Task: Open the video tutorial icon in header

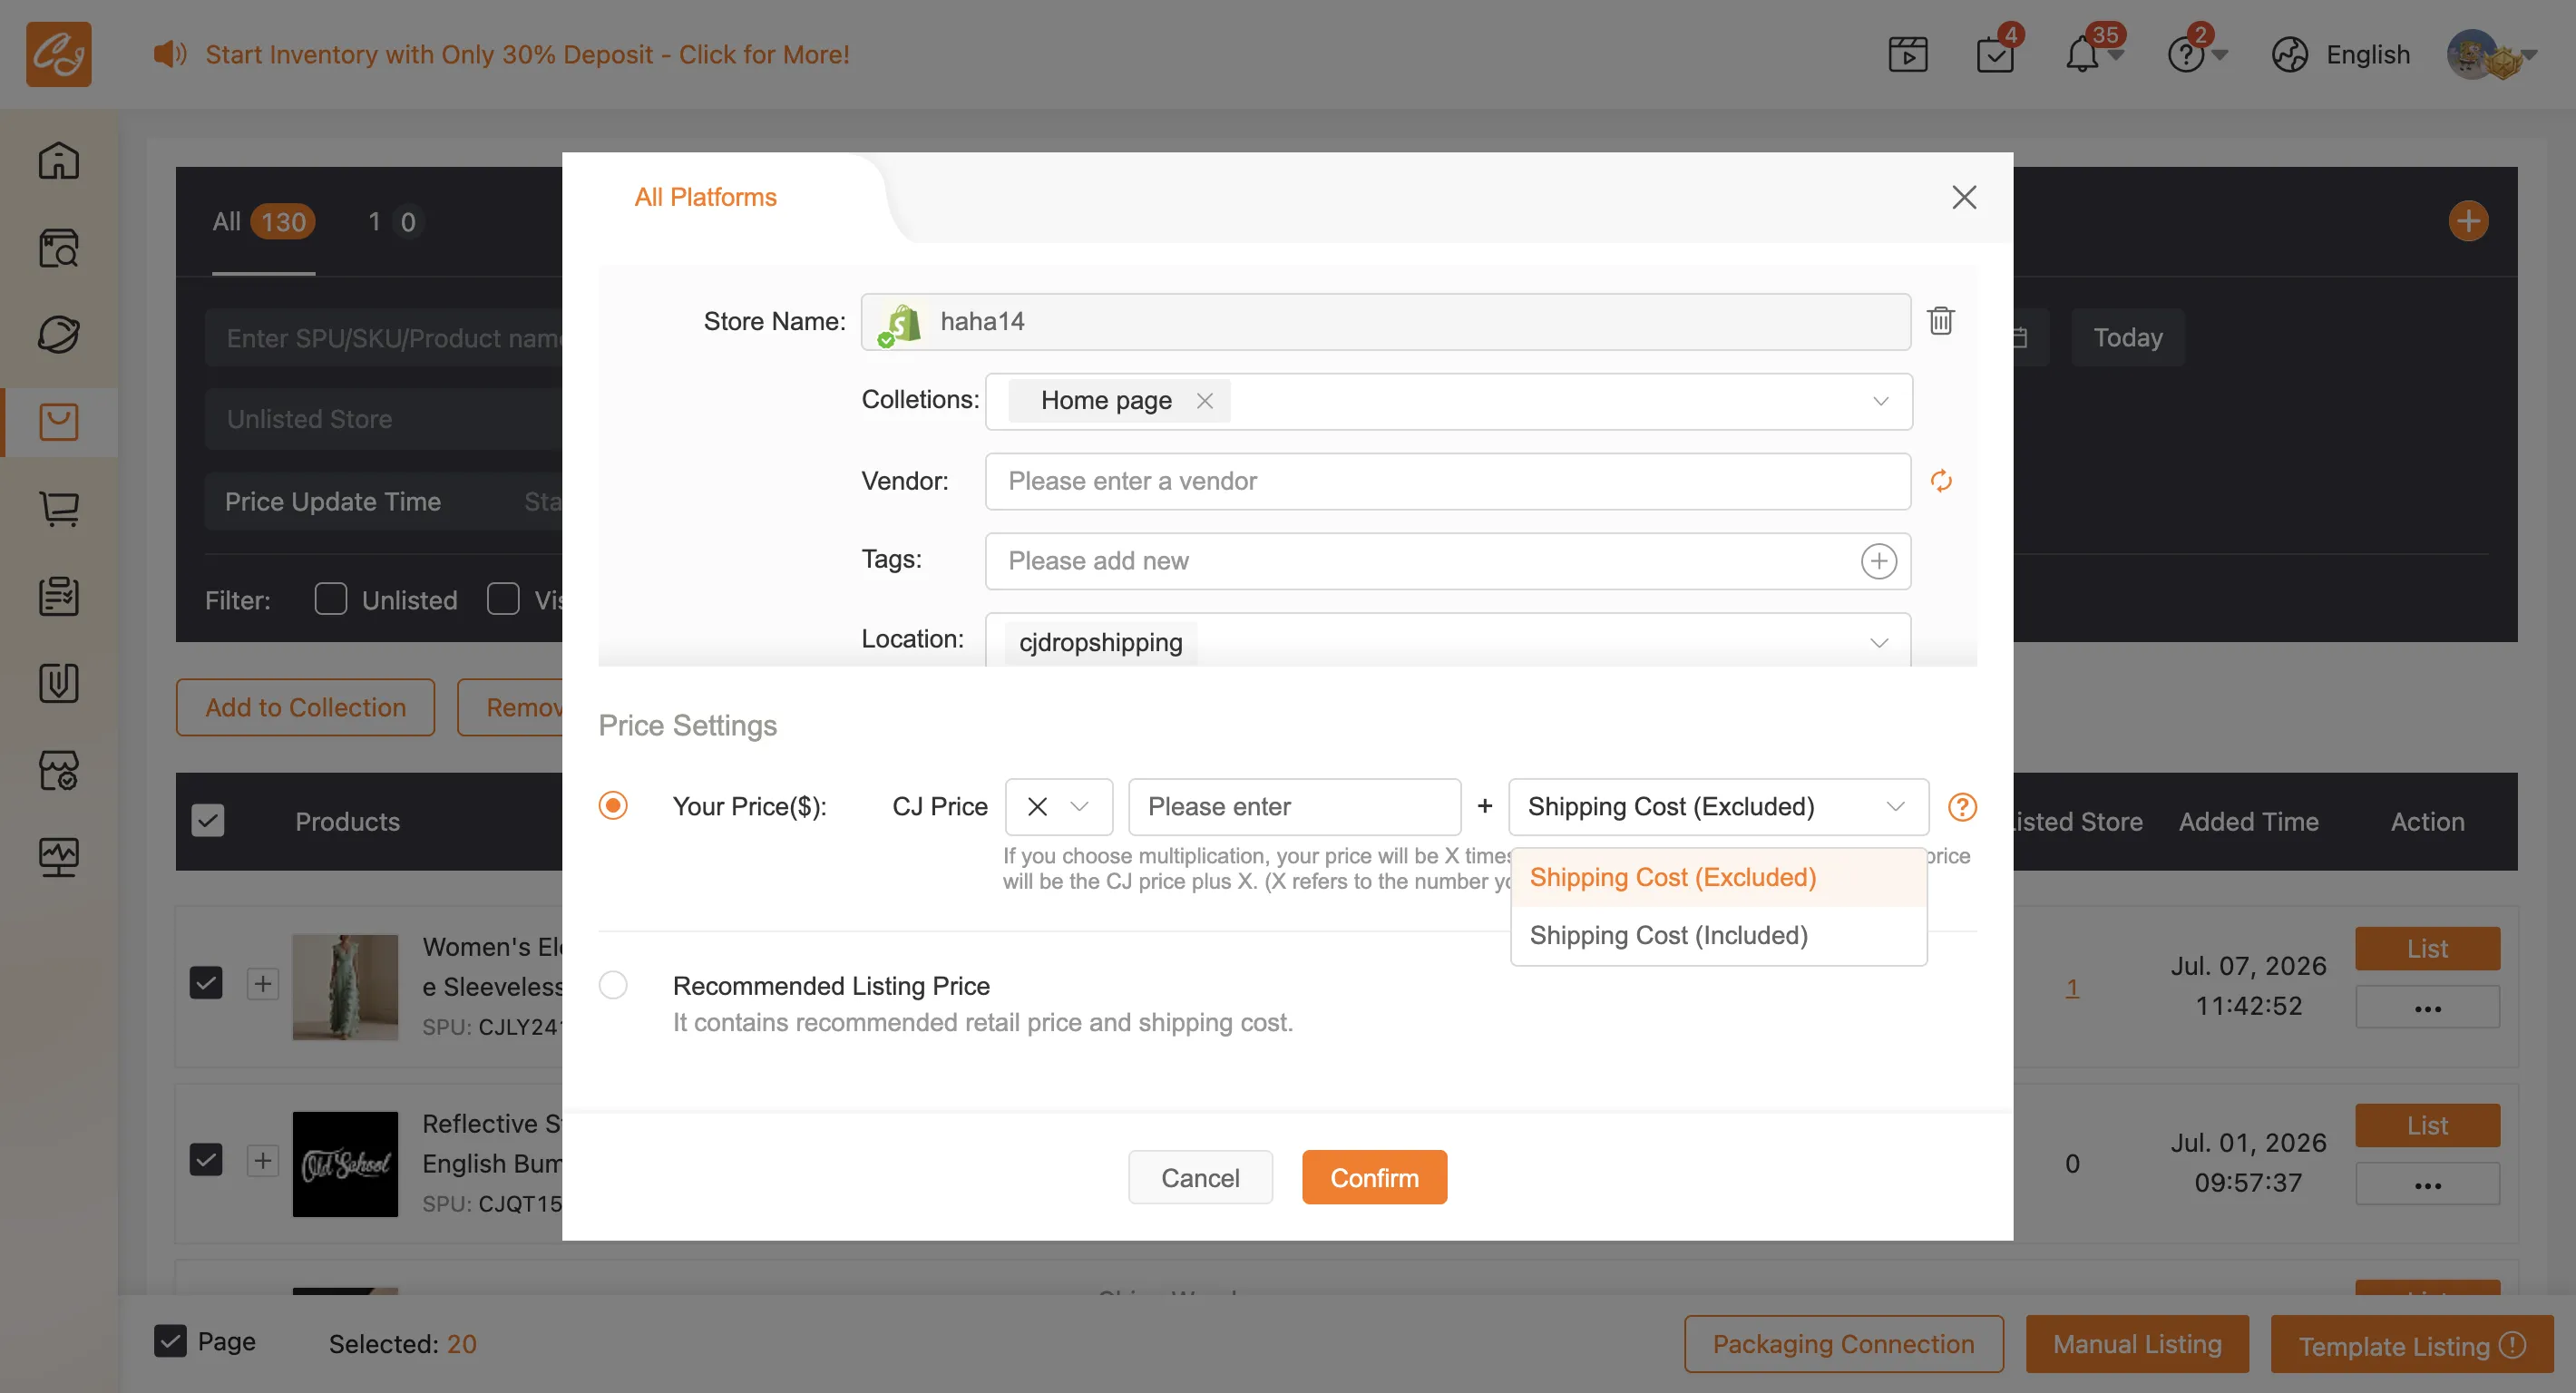Action: click(1907, 54)
